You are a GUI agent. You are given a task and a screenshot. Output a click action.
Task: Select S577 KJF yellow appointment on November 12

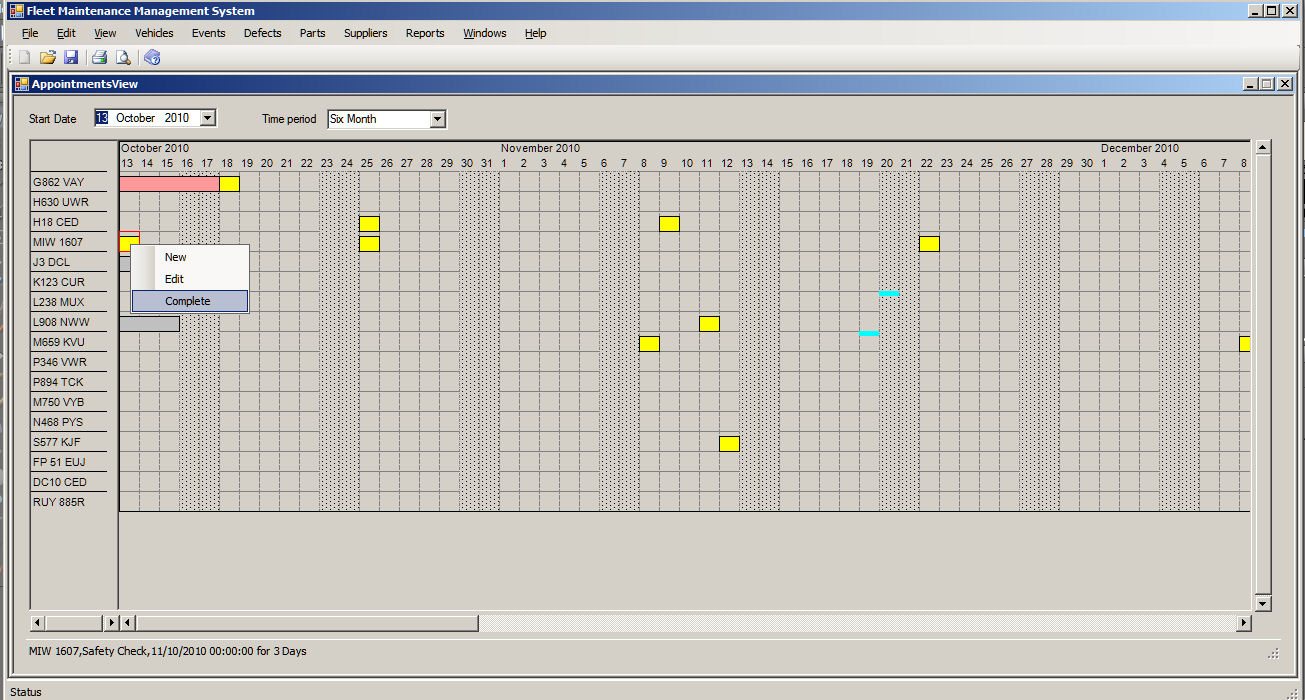729,444
